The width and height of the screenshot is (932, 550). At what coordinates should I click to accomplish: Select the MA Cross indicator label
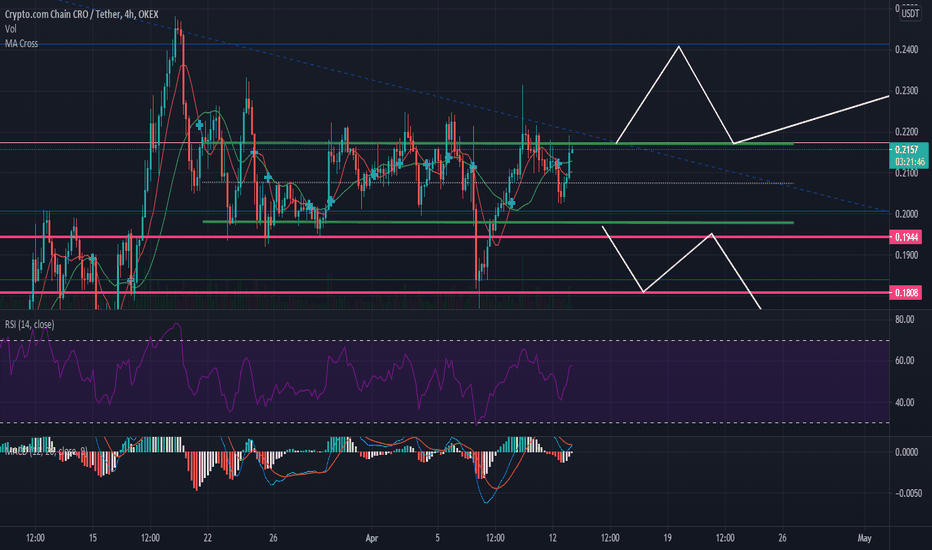pos(21,43)
